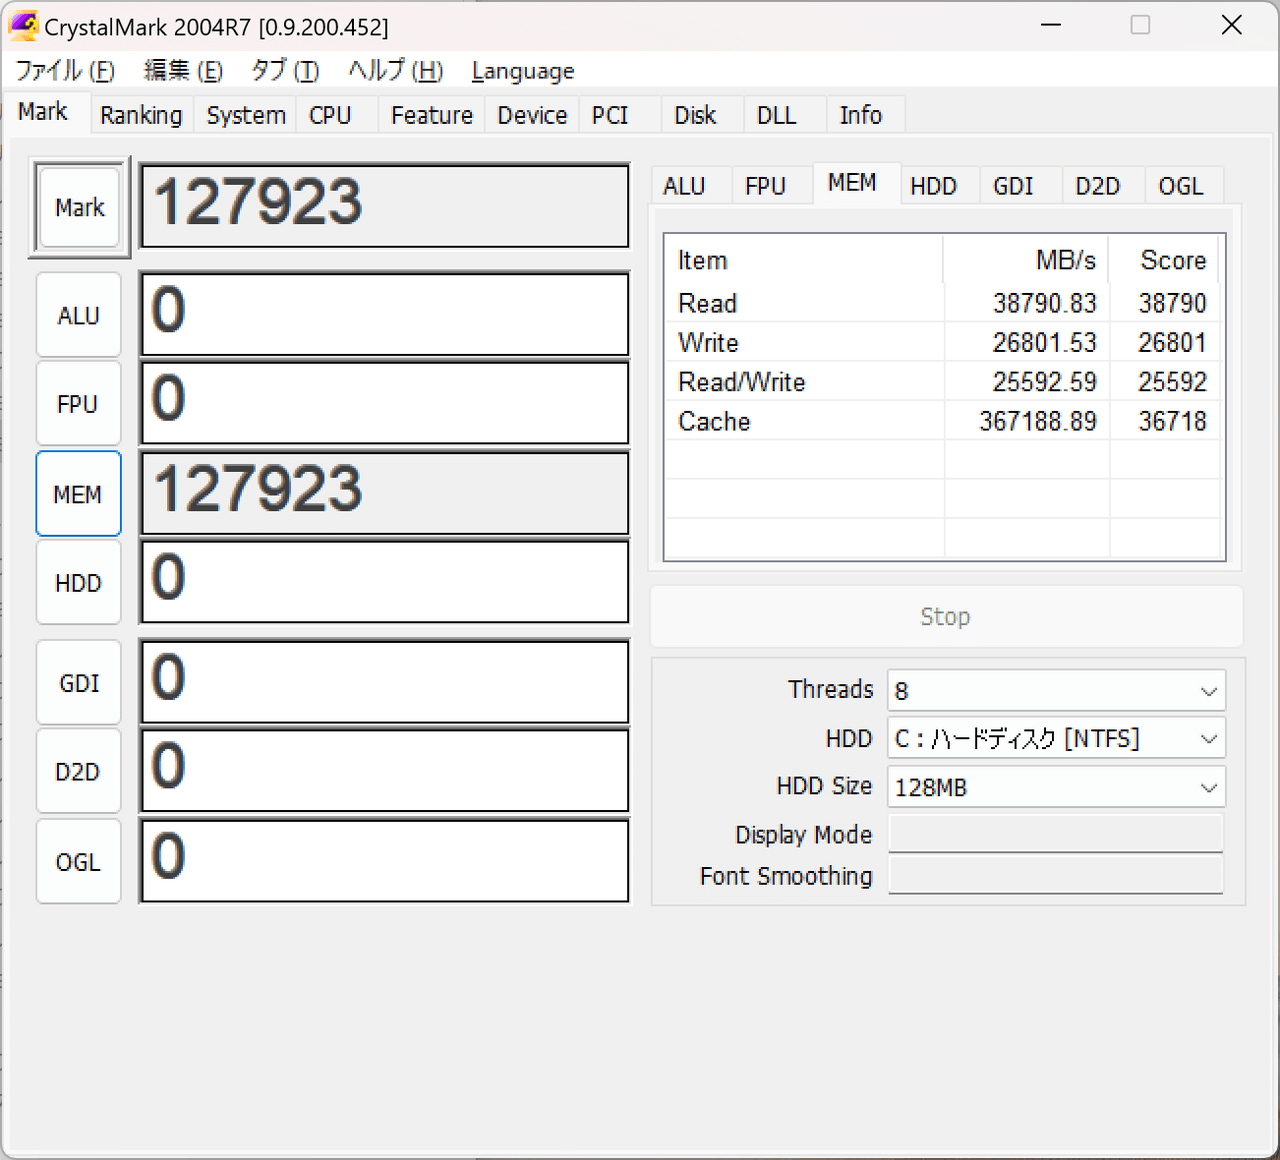Open the OGL results tab
The height and width of the screenshot is (1160, 1280).
[x=1180, y=186]
